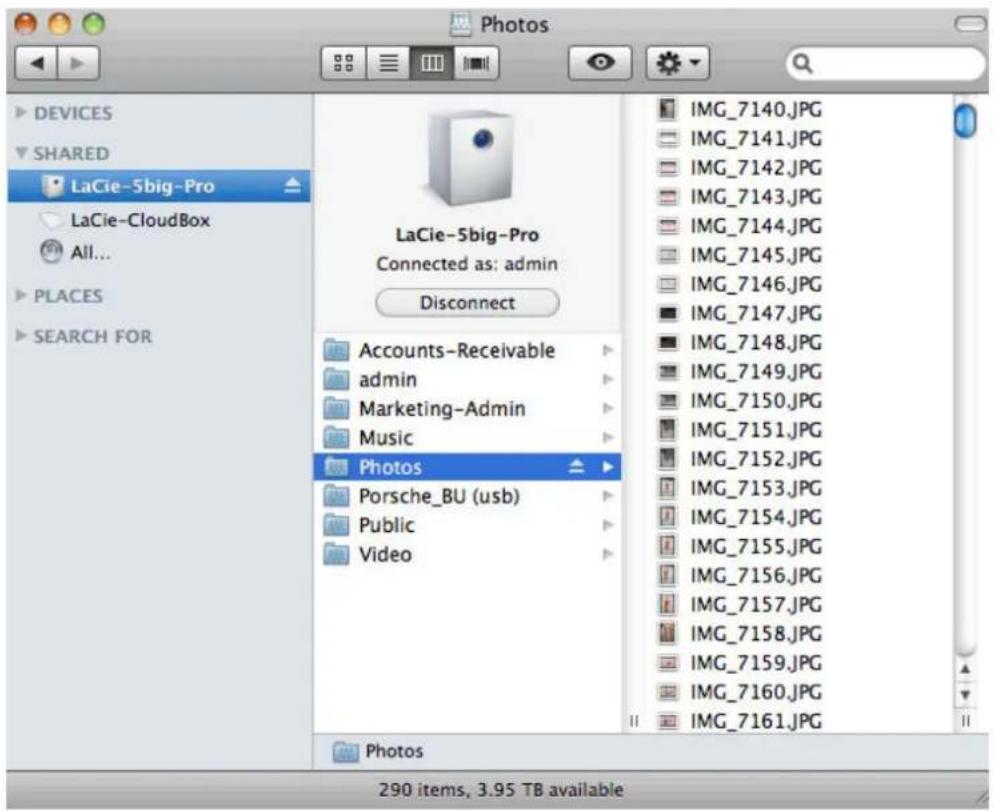This screenshot has width=996, height=812.
Task: Select LaCie-5big-Pro in the sidebar
Action: click(x=159, y=186)
